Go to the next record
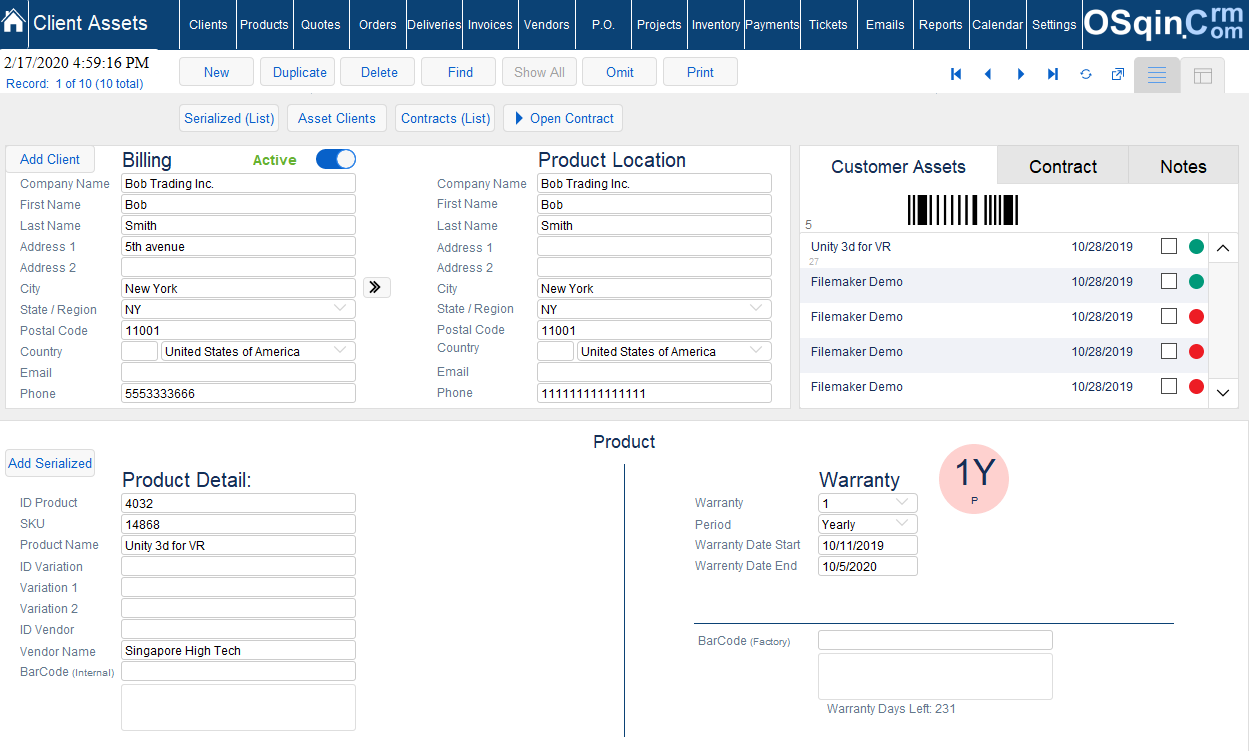Viewport: 1249px width, 751px height. 1021,74
